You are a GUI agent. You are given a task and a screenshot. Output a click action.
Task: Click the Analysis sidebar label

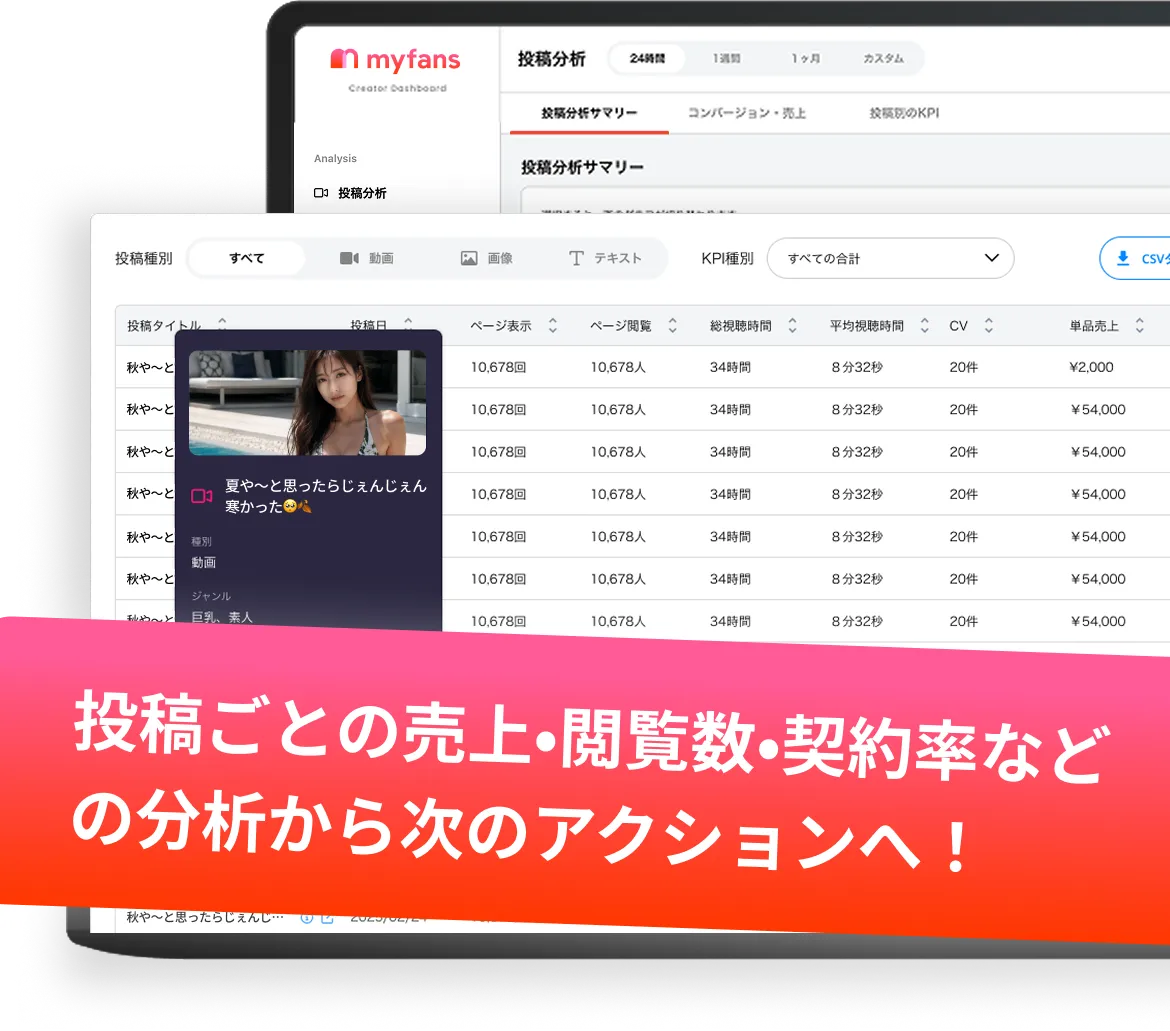(x=335, y=158)
